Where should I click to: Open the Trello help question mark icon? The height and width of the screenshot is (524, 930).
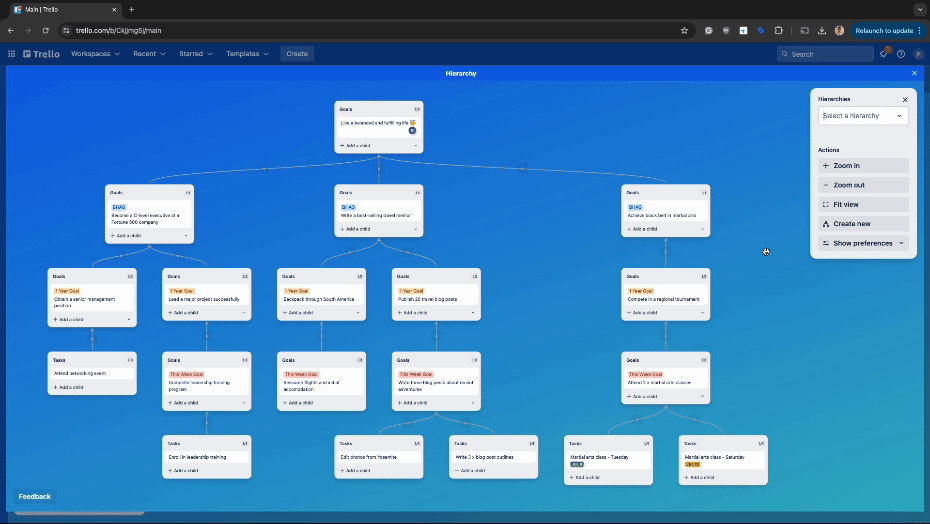point(901,54)
